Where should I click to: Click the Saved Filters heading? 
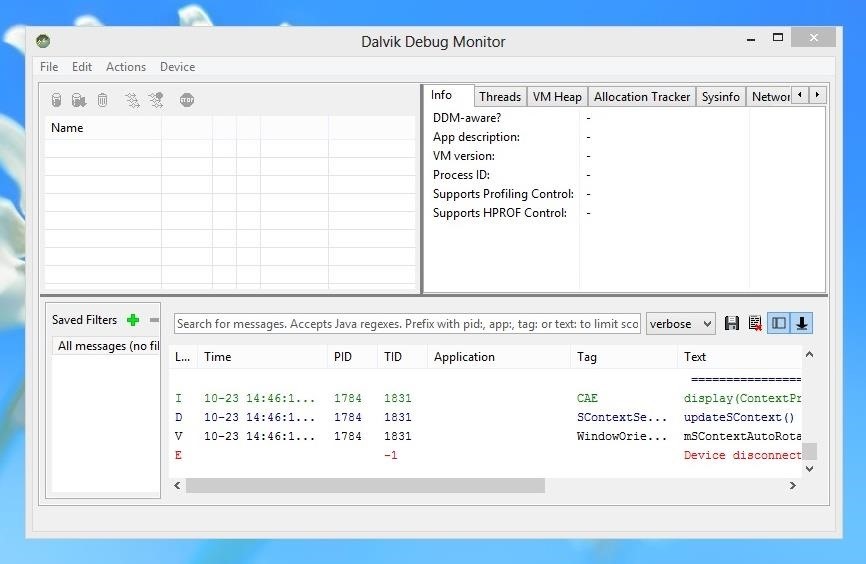[85, 320]
